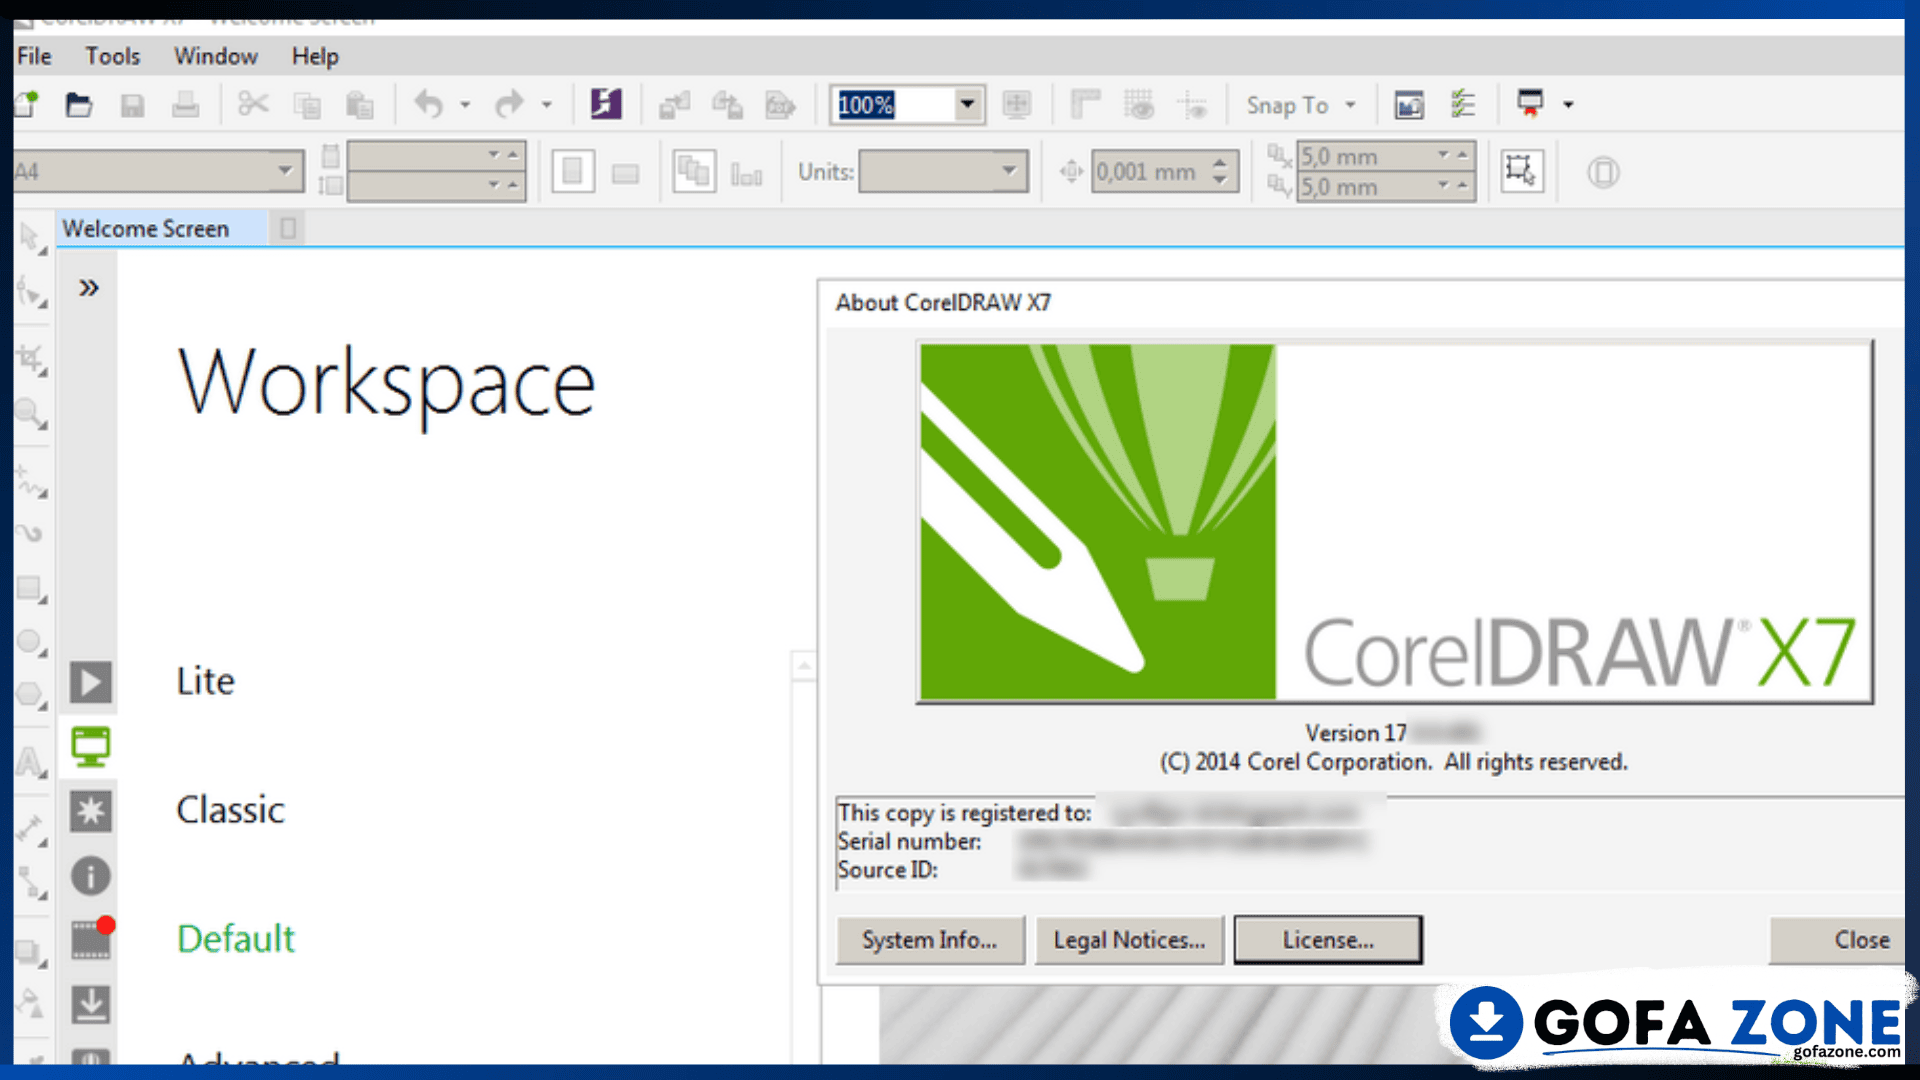1920x1080 pixels.
Task: Open Gallery film icon with red dot
Action: (x=92, y=938)
